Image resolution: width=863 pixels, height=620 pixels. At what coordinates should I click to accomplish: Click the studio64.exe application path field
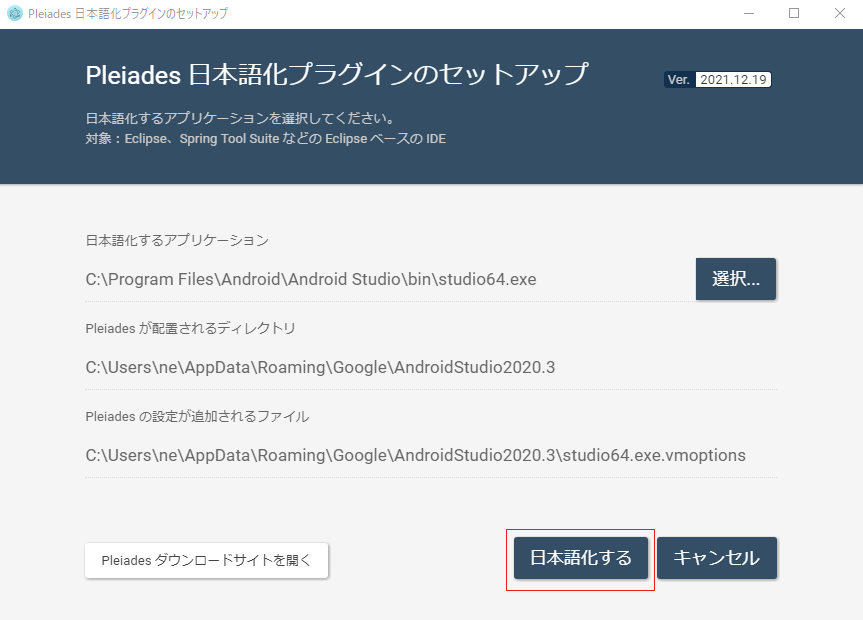click(x=390, y=280)
